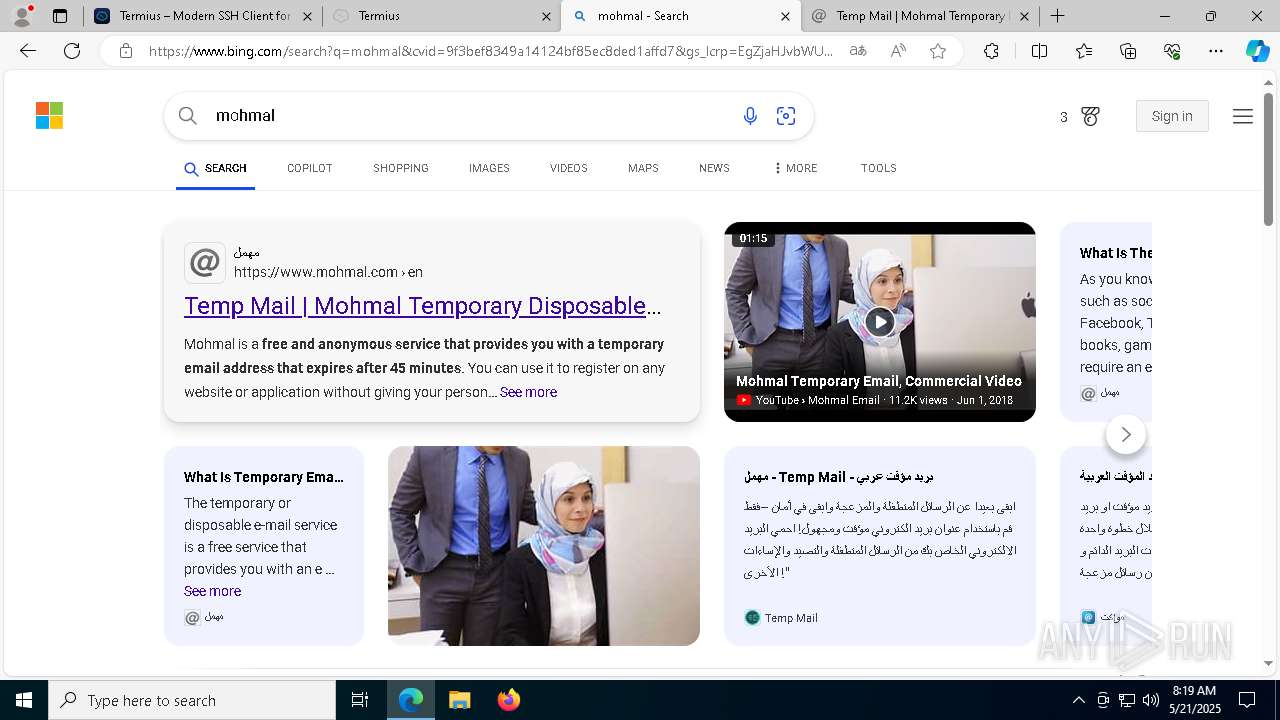Open the What Is Temporary Email card title
The width and height of the screenshot is (1280, 720).
pyautogui.click(x=264, y=477)
